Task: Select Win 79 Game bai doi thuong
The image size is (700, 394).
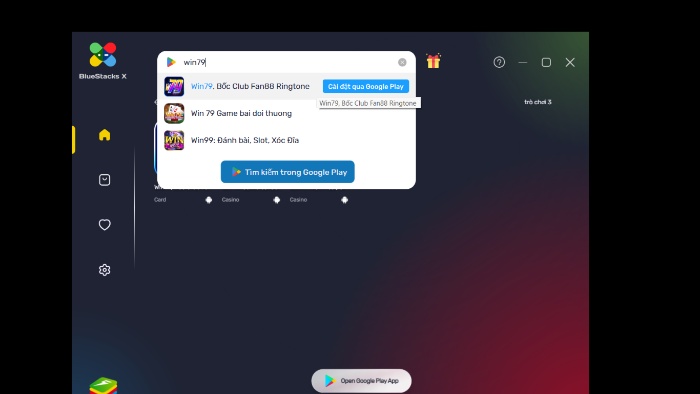Action: tap(241, 113)
